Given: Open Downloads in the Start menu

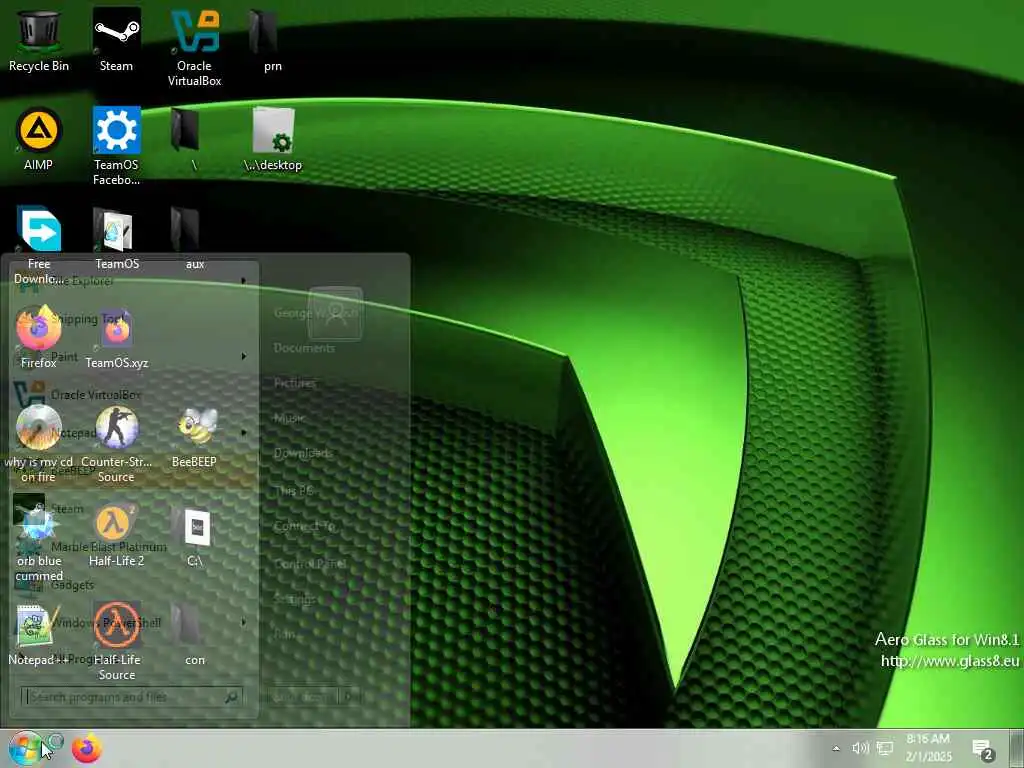Looking at the screenshot, I should [303, 453].
